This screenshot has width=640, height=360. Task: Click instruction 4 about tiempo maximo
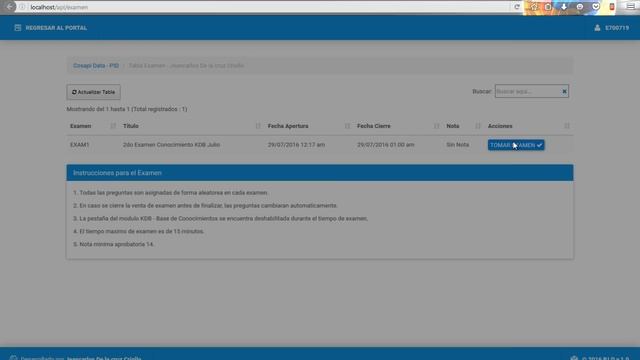tap(138, 231)
